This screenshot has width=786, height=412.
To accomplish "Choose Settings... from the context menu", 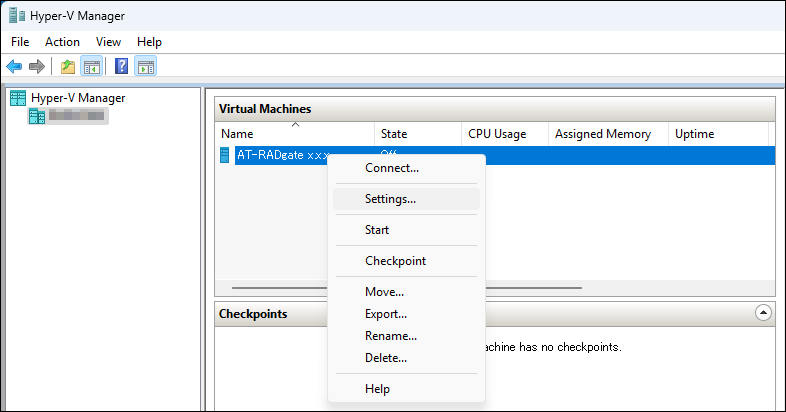I will pyautogui.click(x=390, y=199).
